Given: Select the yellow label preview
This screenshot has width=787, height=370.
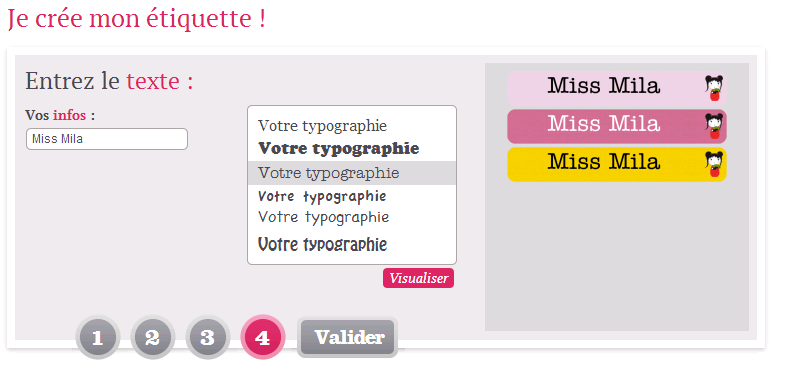Looking at the screenshot, I should pyautogui.click(x=617, y=164).
